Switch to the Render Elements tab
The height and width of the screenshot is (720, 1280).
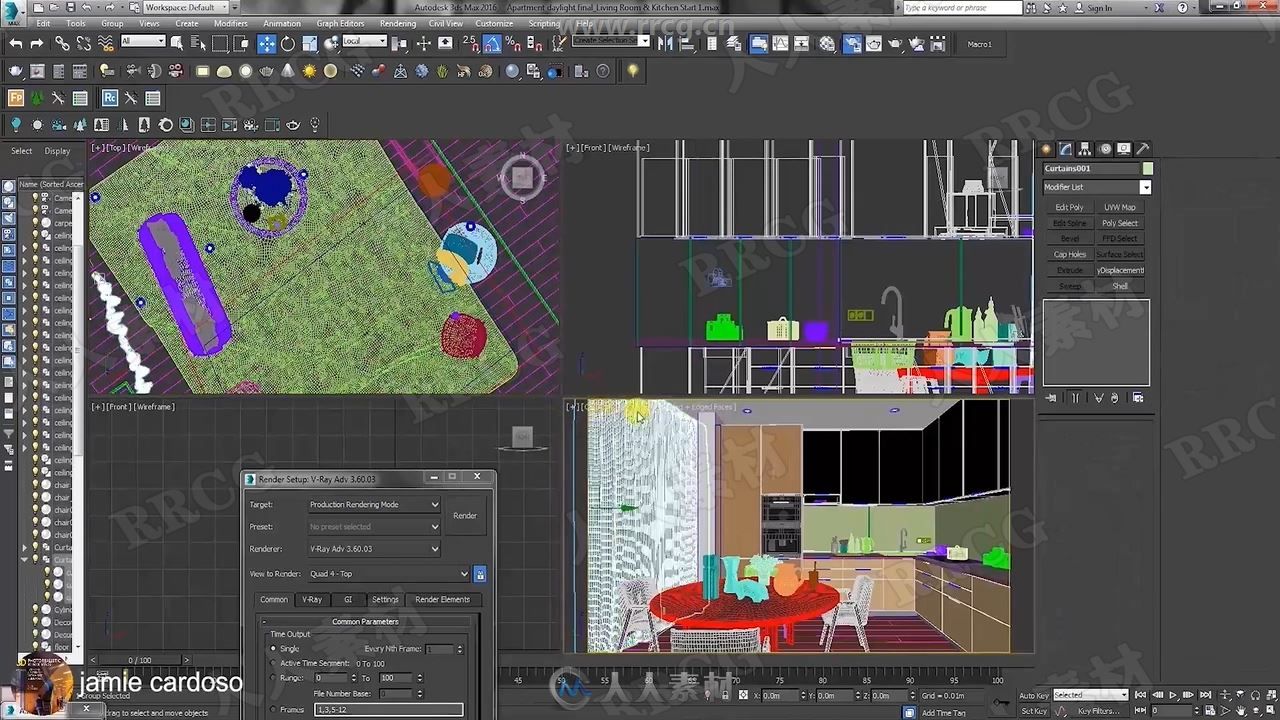pos(442,599)
